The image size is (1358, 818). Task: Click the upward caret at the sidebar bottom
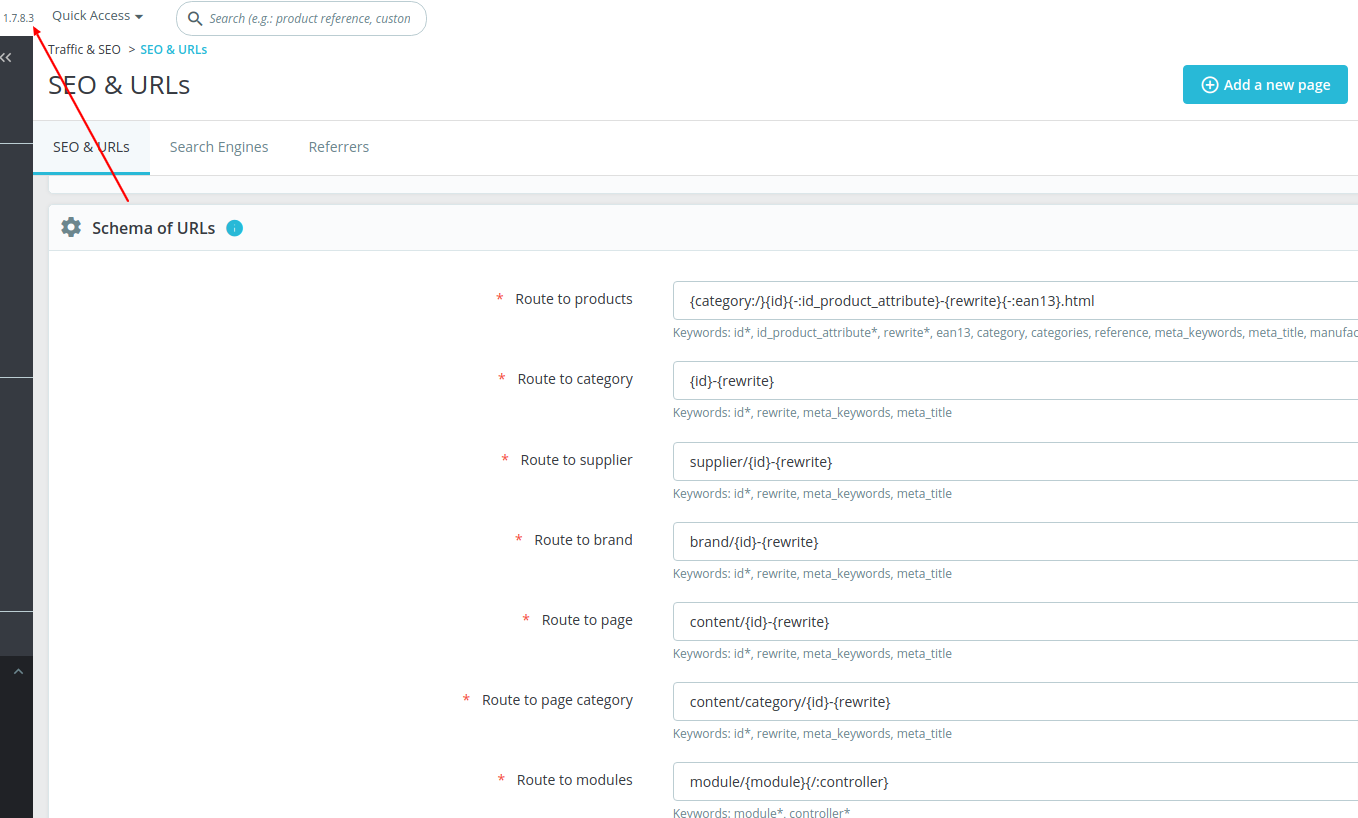tap(16, 671)
